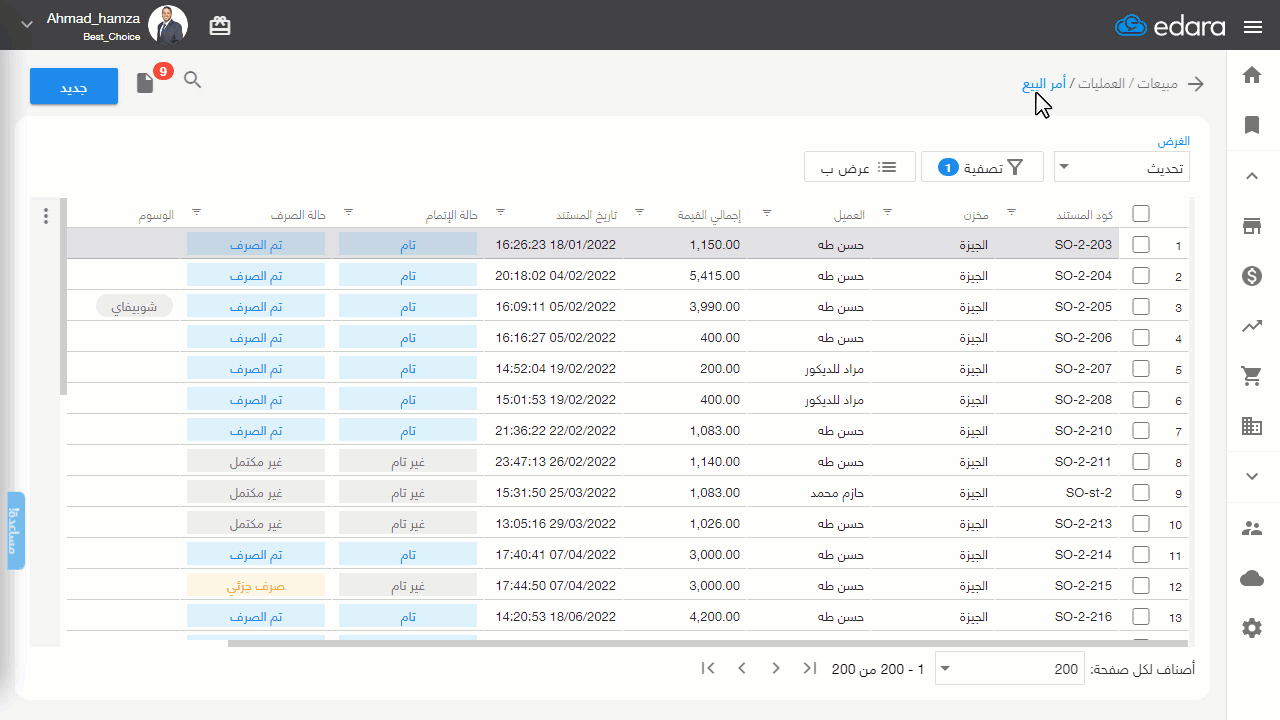Viewport: 1280px width, 720px height.
Task: Click the شوبيفاي tag in row SO-2-205
Action: coord(135,306)
